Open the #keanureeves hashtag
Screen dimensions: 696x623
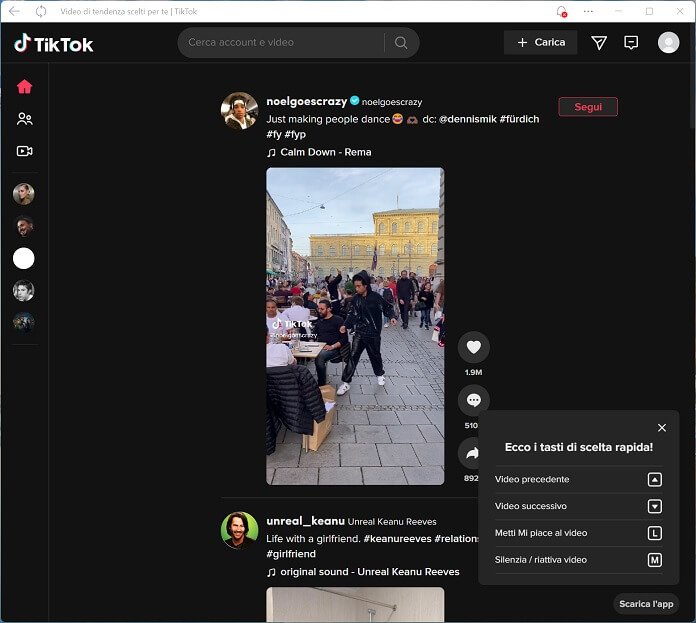pyautogui.click(x=397, y=539)
